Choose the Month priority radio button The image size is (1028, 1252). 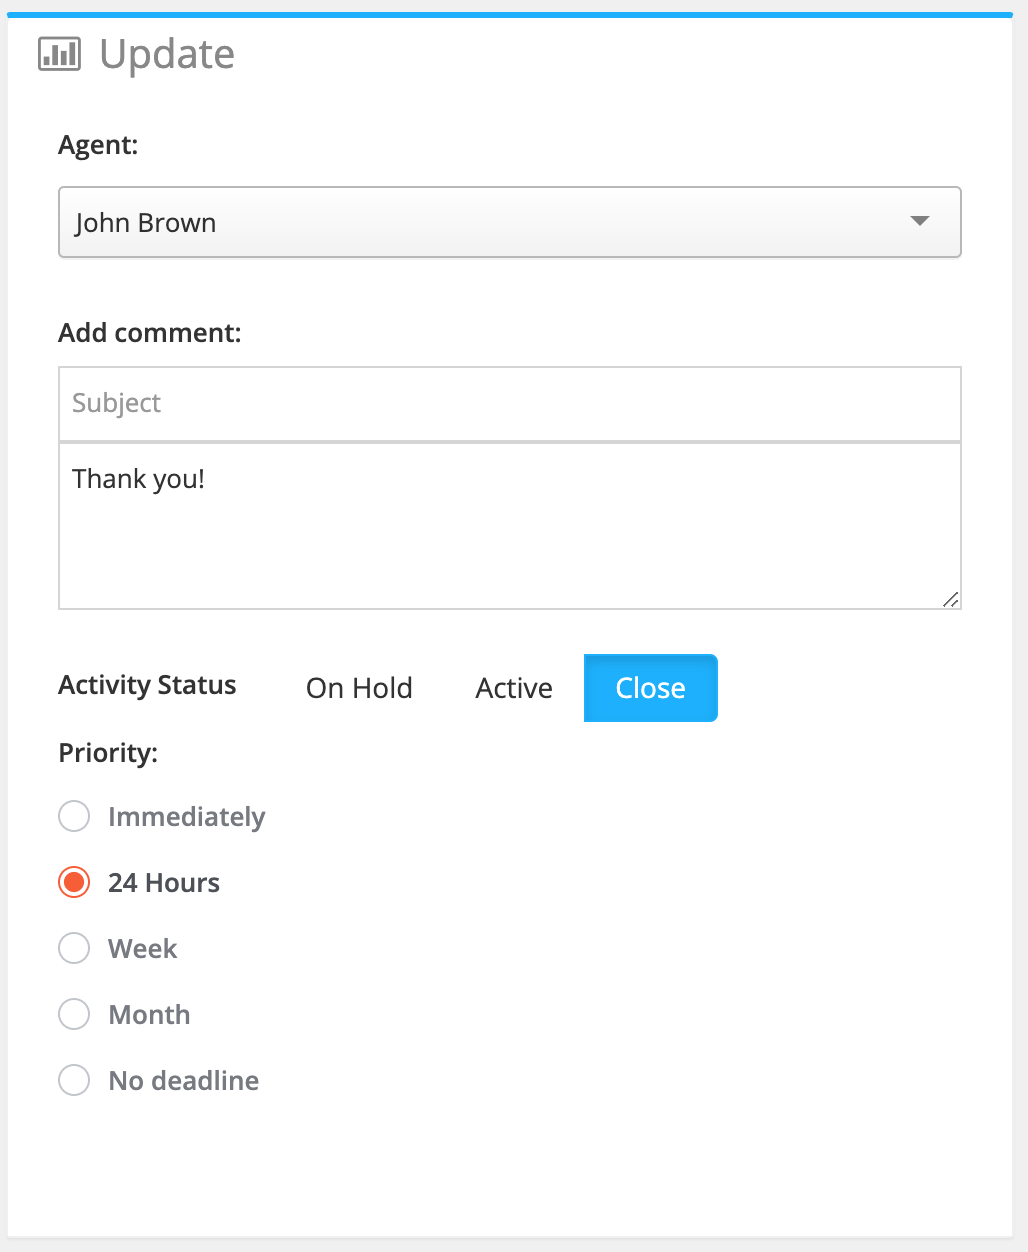[x=74, y=1014]
